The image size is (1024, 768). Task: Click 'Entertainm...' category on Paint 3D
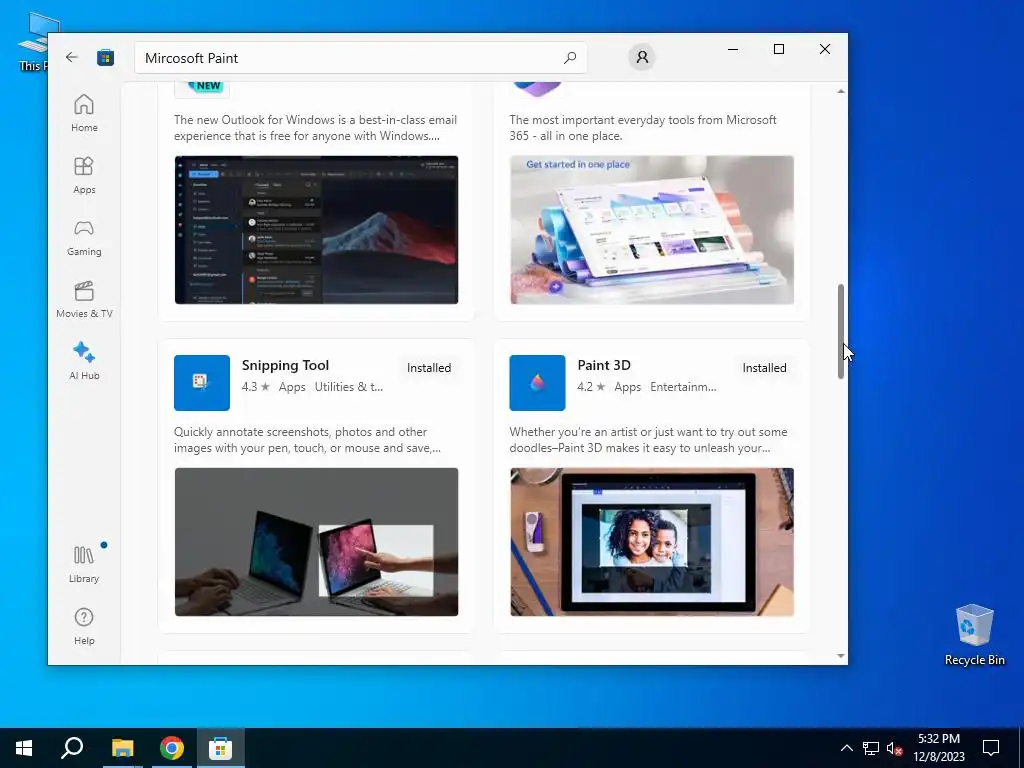[x=683, y=387]
